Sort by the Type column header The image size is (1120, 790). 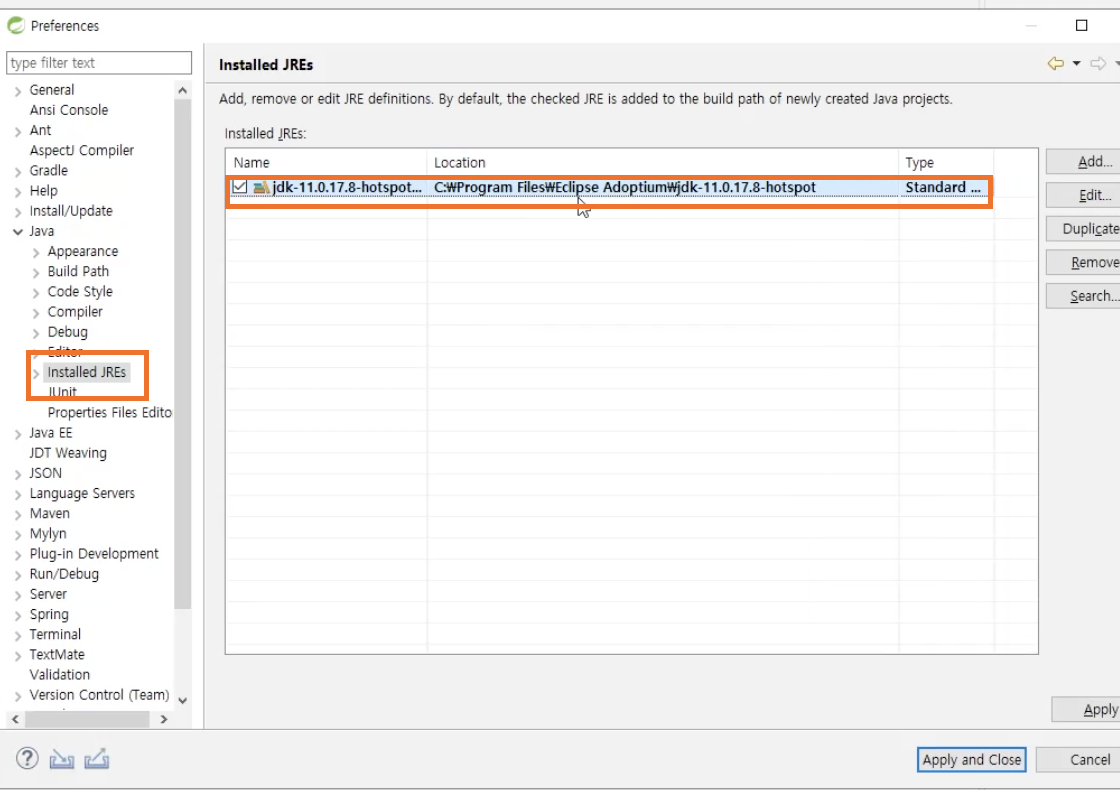point(946,162)
